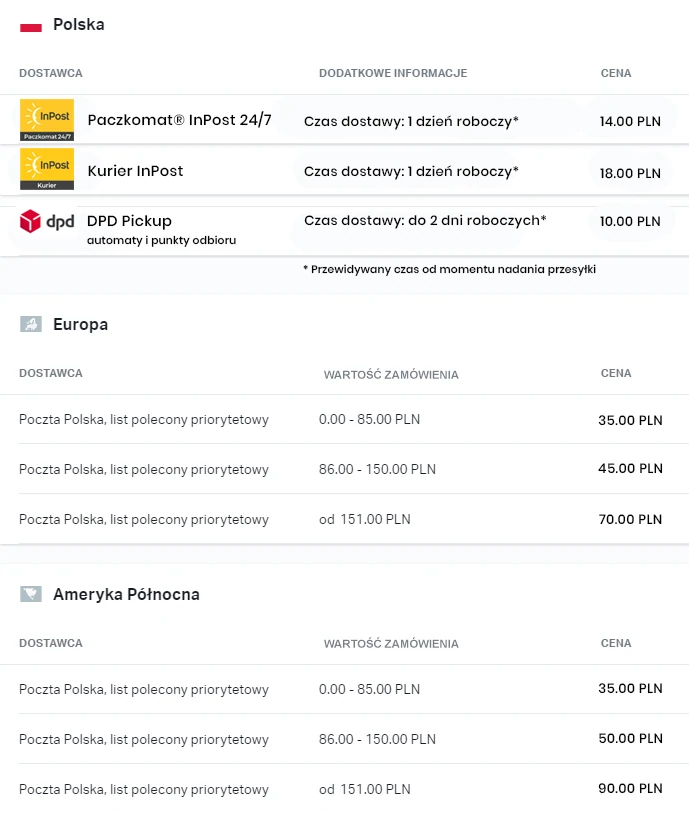The image size is (689, 813).
Task: Select the Paczkomat® InPost 24/7 carrier name
Action: 179,121
